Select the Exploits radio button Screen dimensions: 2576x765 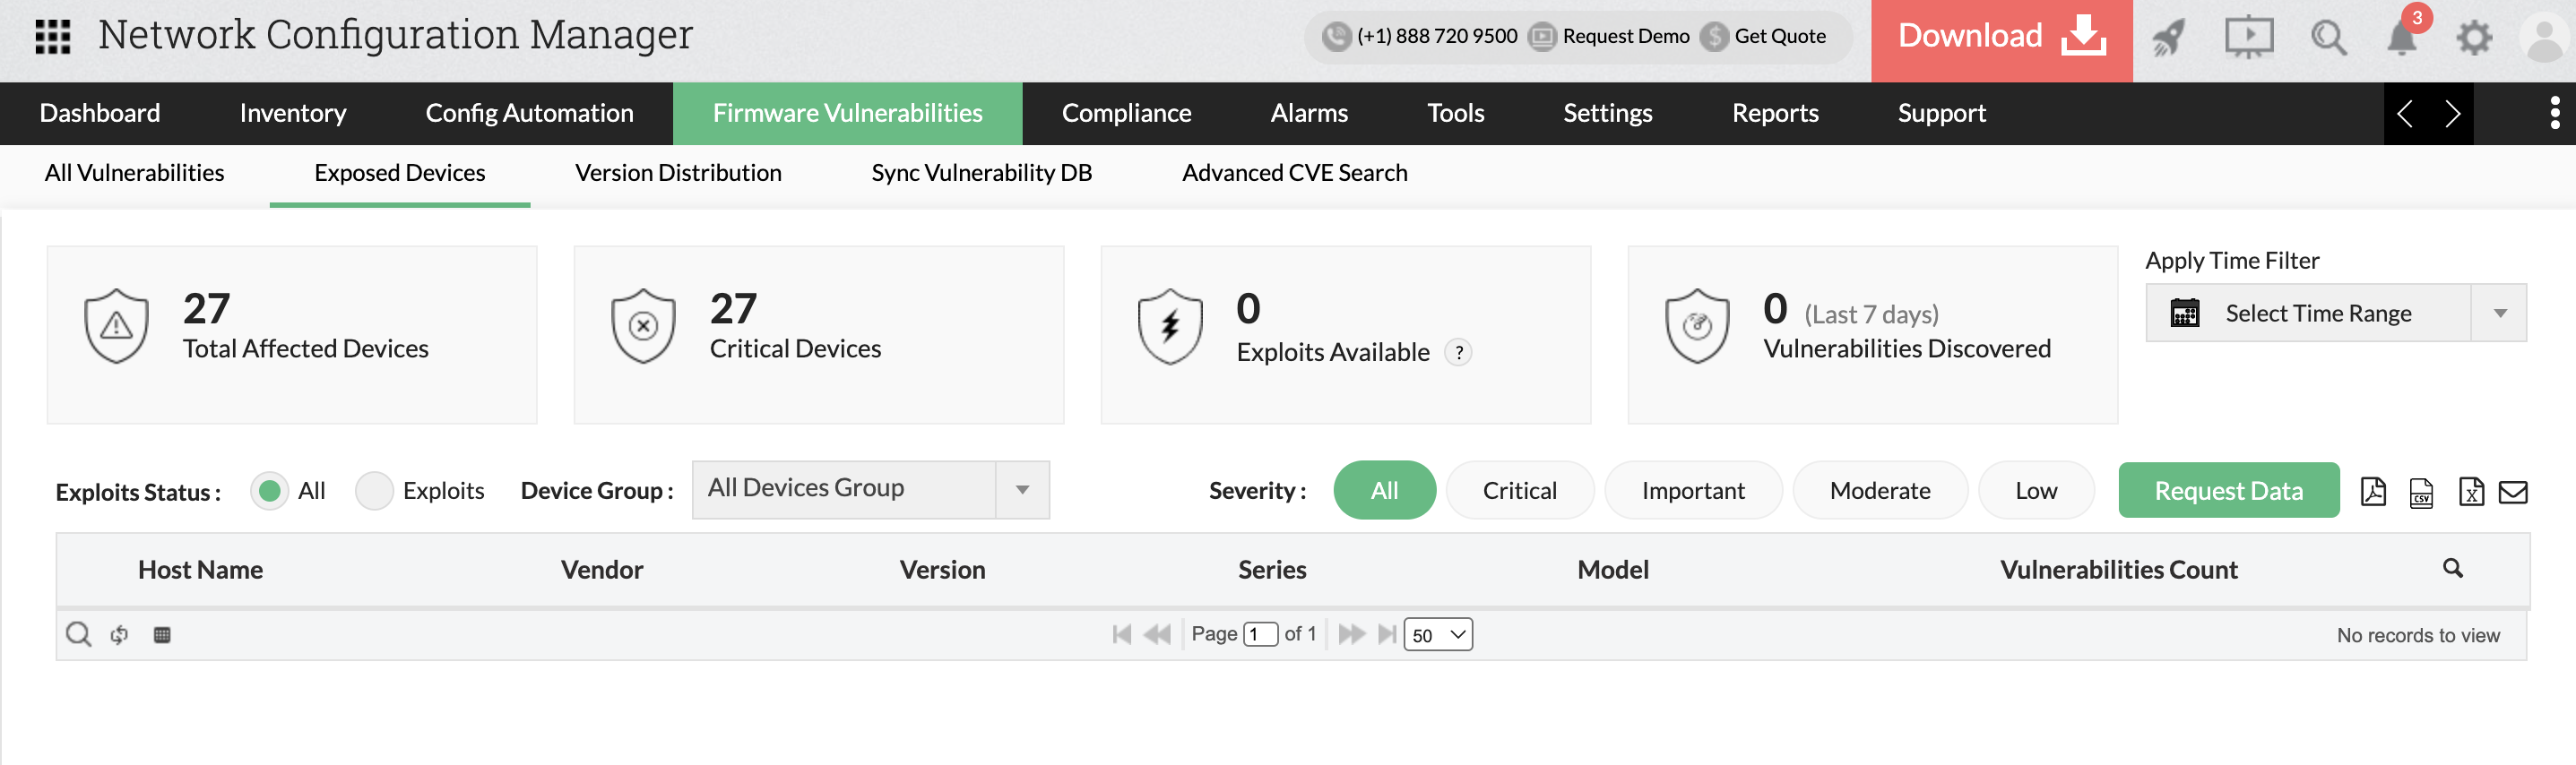coord(374,491)
